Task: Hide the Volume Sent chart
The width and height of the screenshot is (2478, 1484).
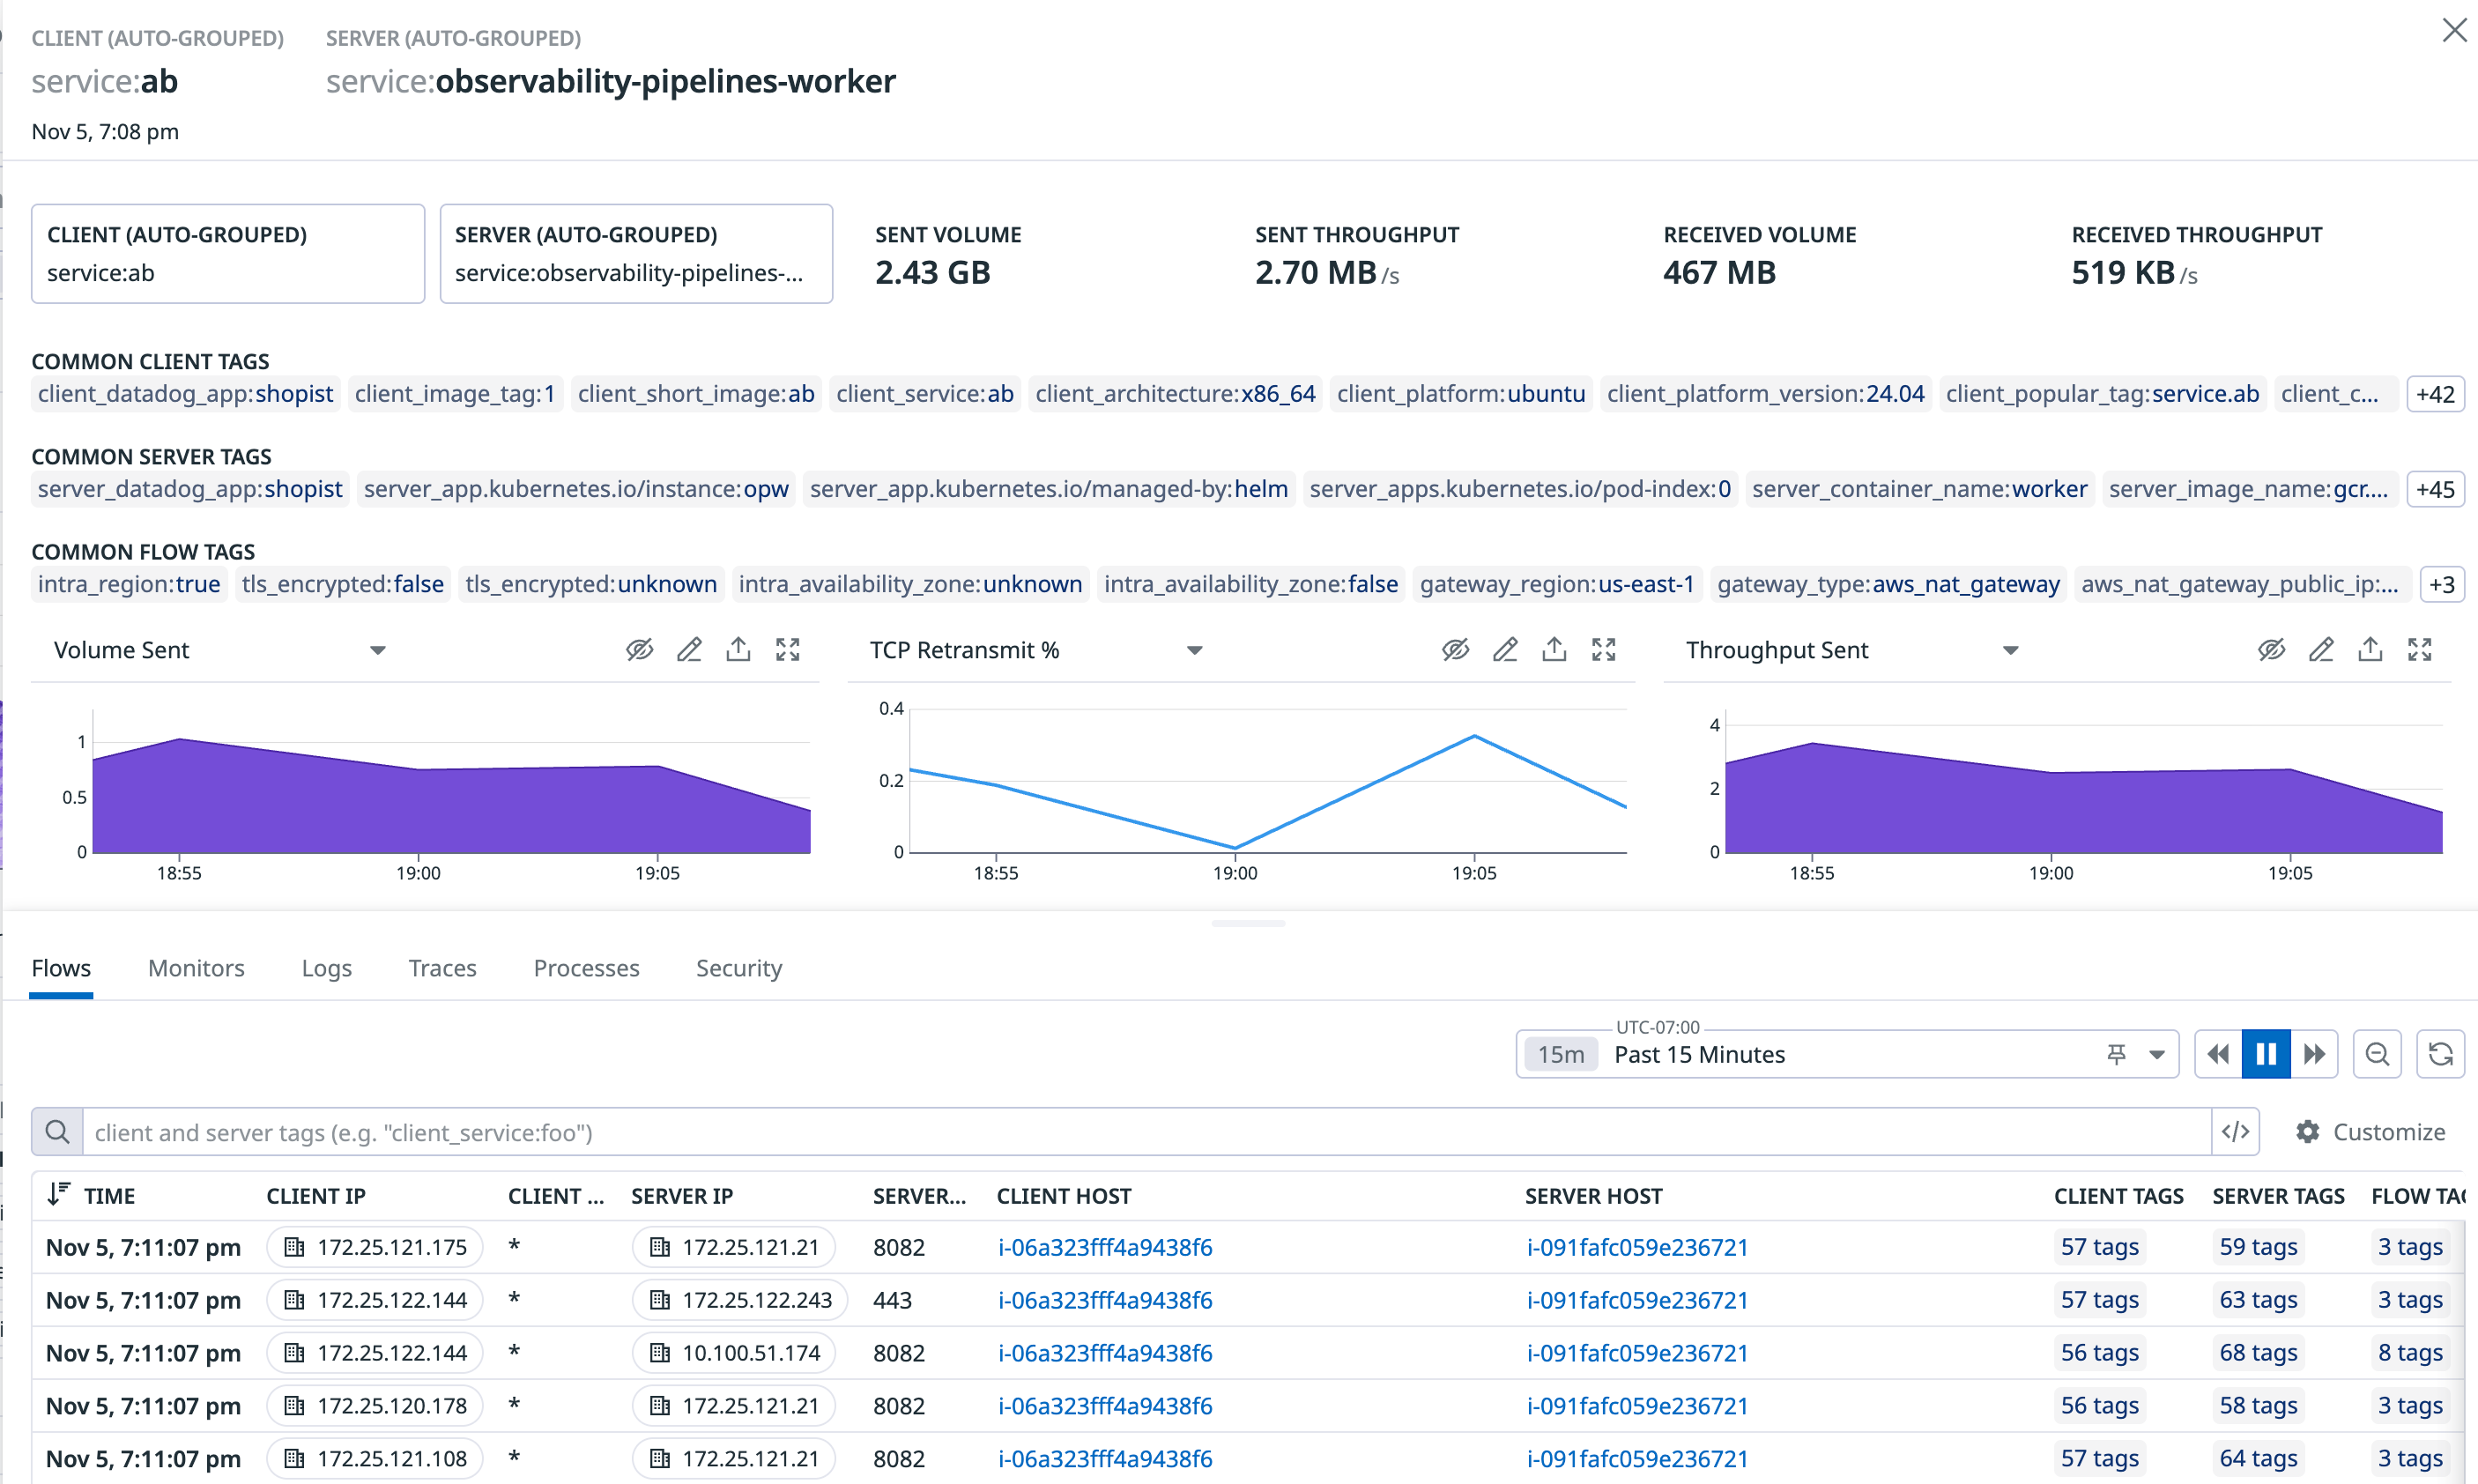Action: pyautogui.click(x=640, y=649)
